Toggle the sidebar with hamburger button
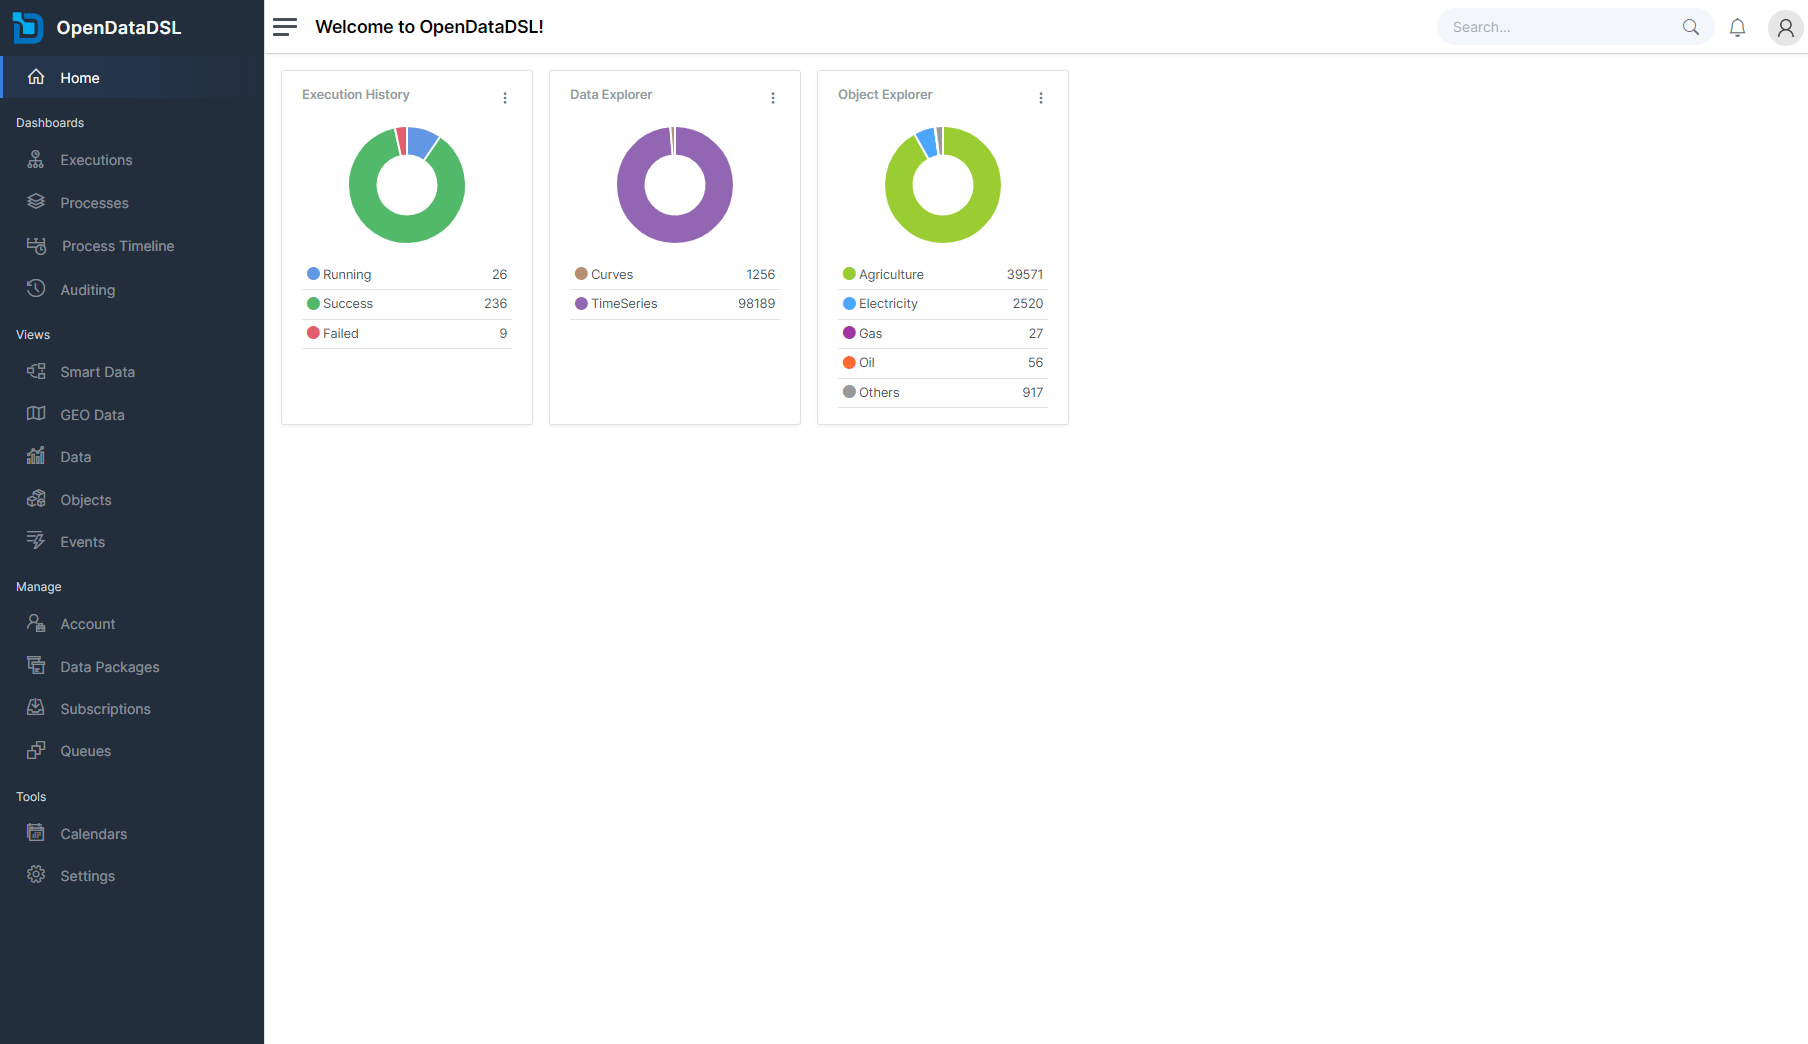Screen dimensions: 1808x1044 pos(285,27)
